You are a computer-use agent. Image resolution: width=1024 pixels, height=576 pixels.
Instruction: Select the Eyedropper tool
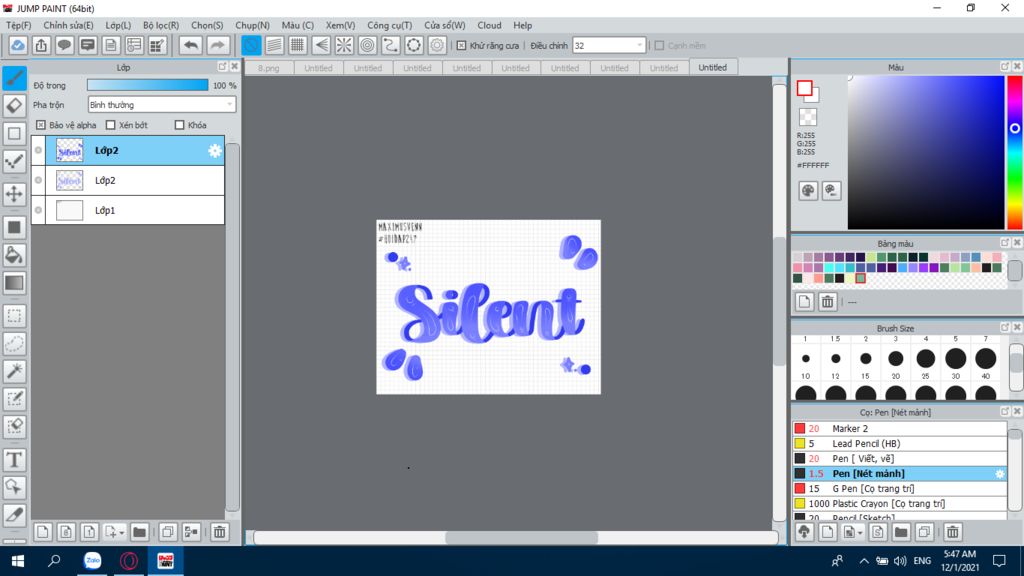coord(14,515)
